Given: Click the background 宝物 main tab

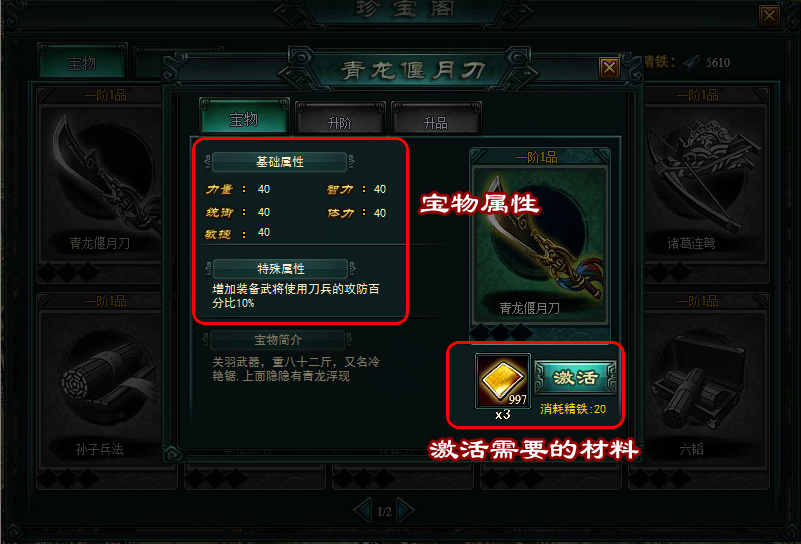Looking at the screenshot, I should 82,63.
